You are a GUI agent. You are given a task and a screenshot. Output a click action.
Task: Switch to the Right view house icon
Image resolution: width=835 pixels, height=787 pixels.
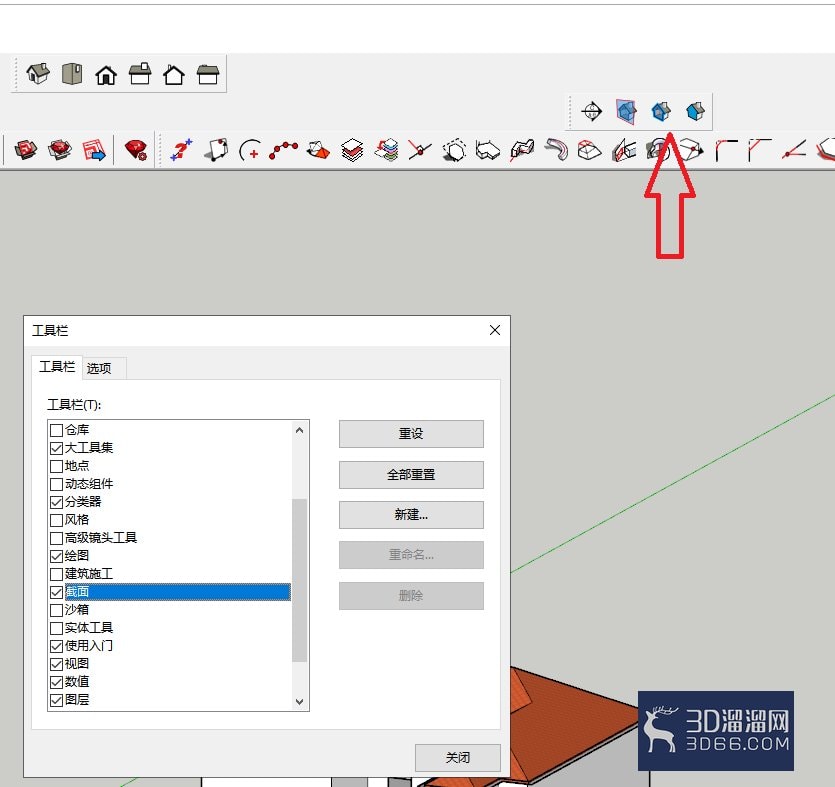click(x=140, y=73)
